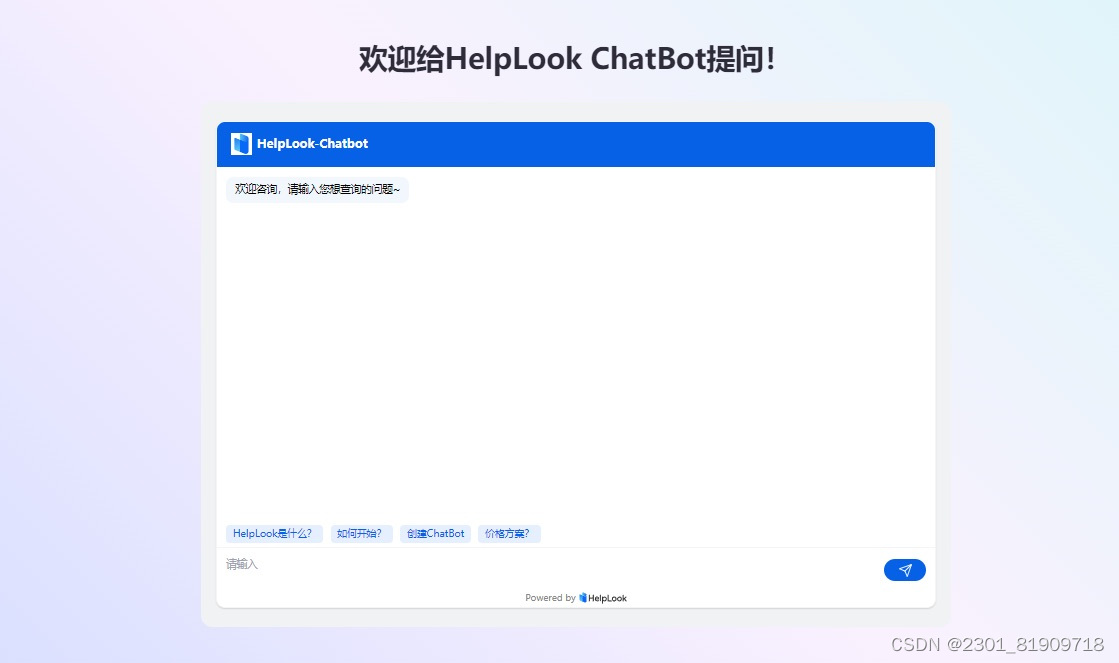1119x663 pixels.
Task: Click the HelpLook-Chatbot title text
Action: click(x=312, y=143)
